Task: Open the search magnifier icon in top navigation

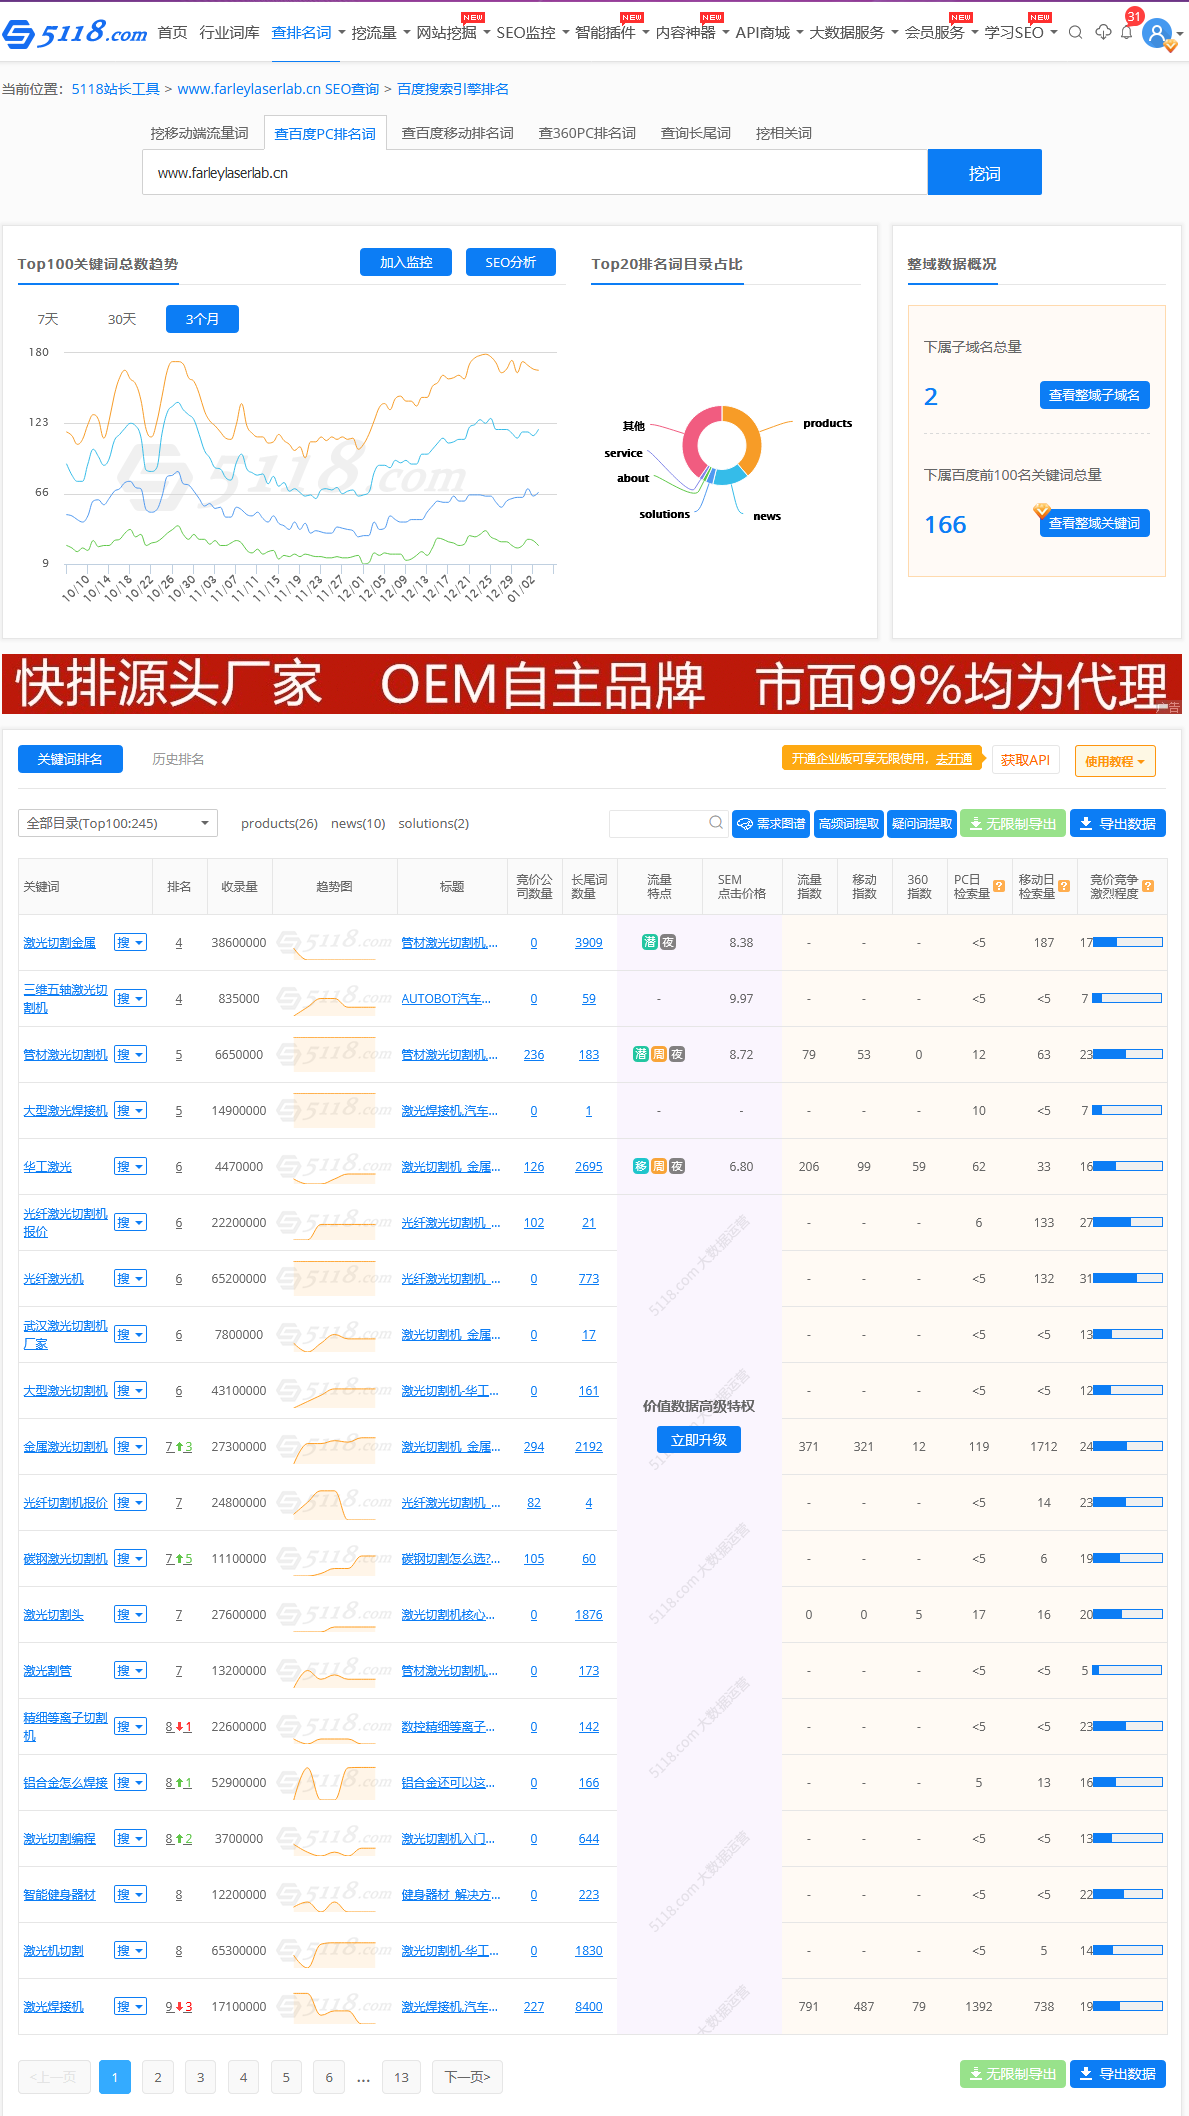Action: pos(1075,32)
